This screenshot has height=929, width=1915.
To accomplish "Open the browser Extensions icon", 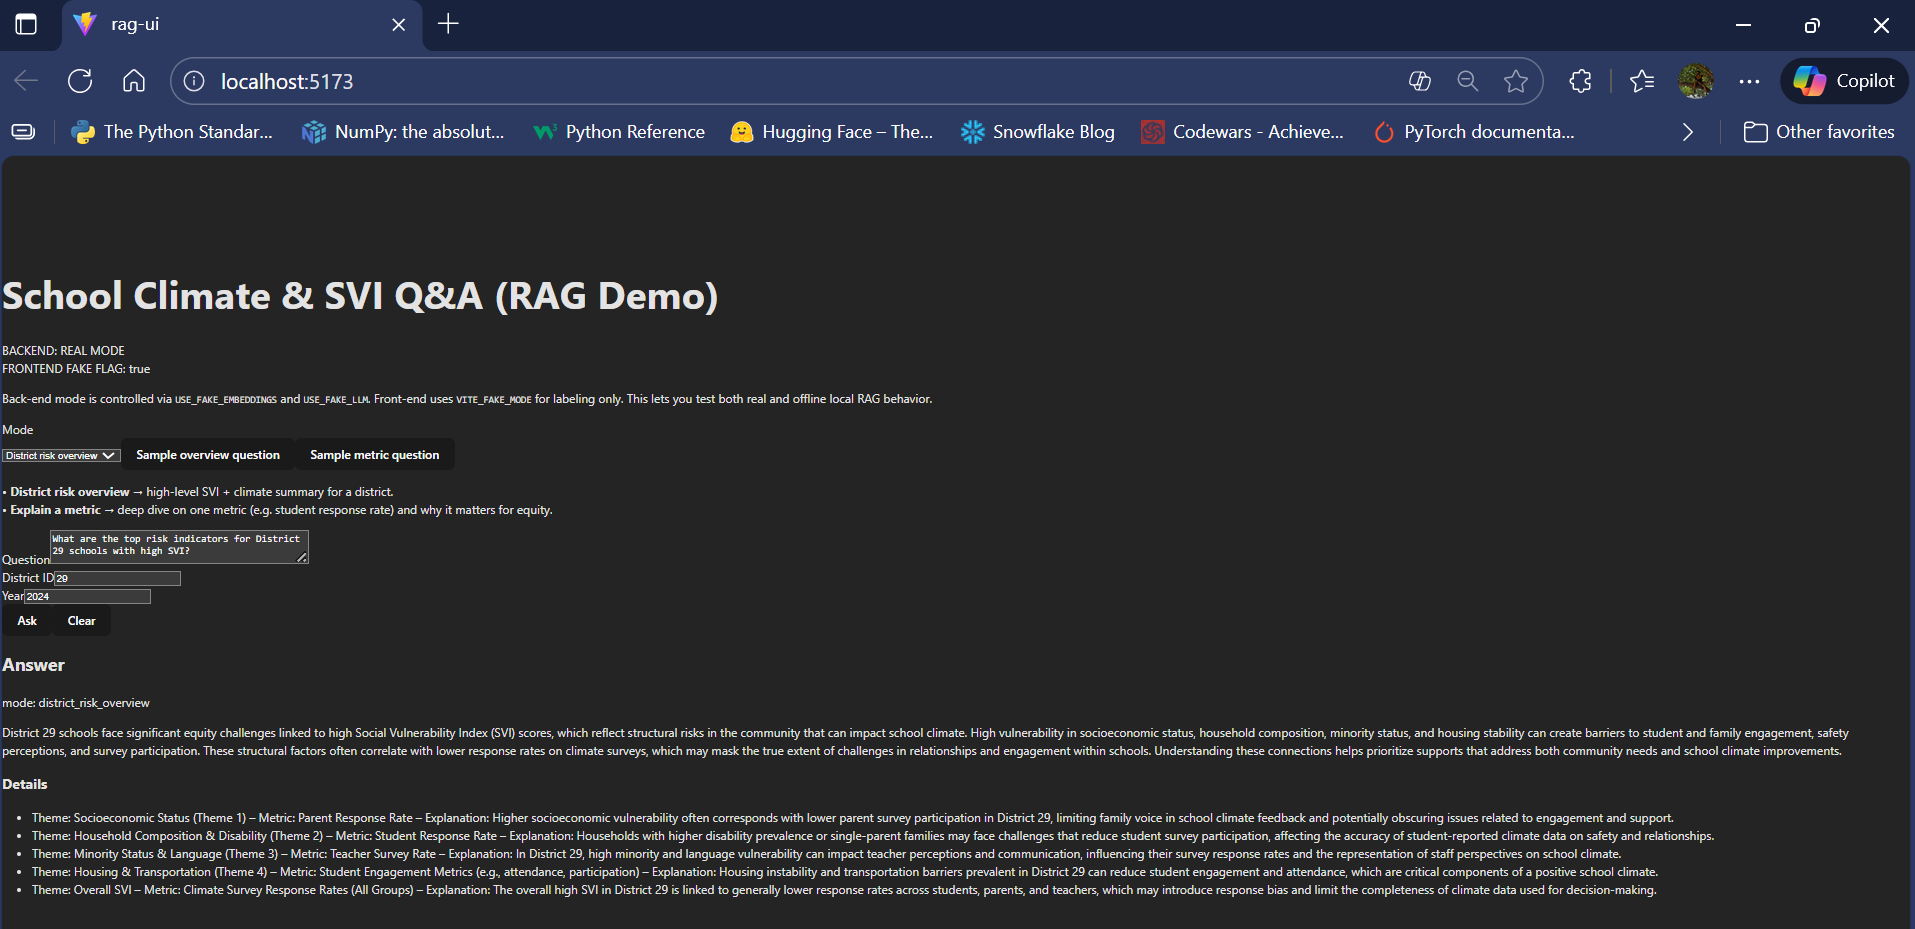I will point(1580,81).
